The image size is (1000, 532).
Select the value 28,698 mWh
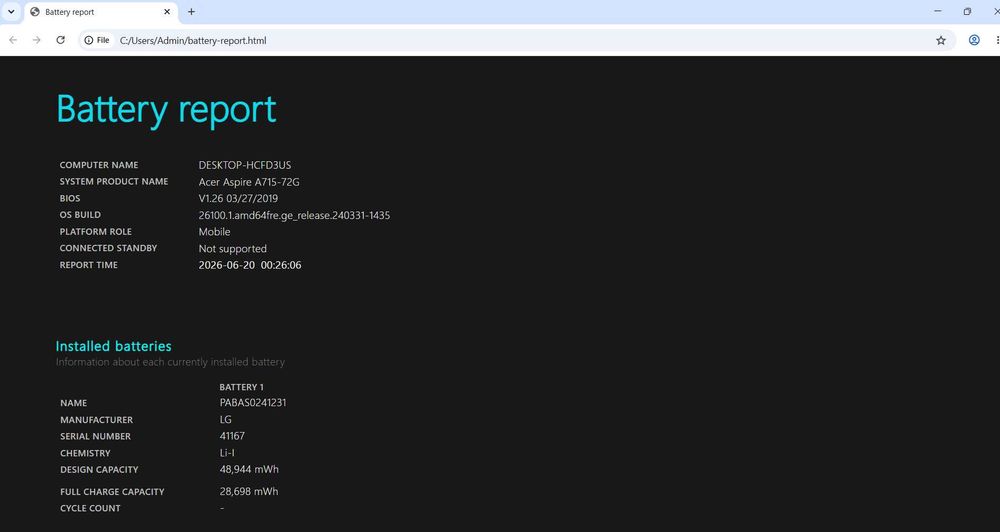(249, 492)
